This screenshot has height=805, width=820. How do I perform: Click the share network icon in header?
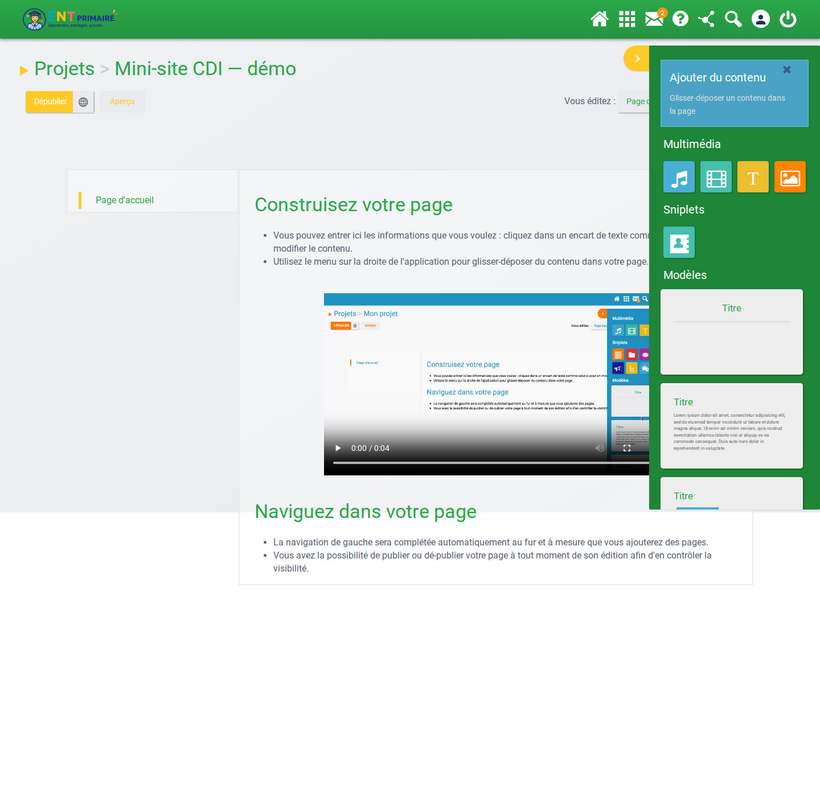tap(707, 19)
